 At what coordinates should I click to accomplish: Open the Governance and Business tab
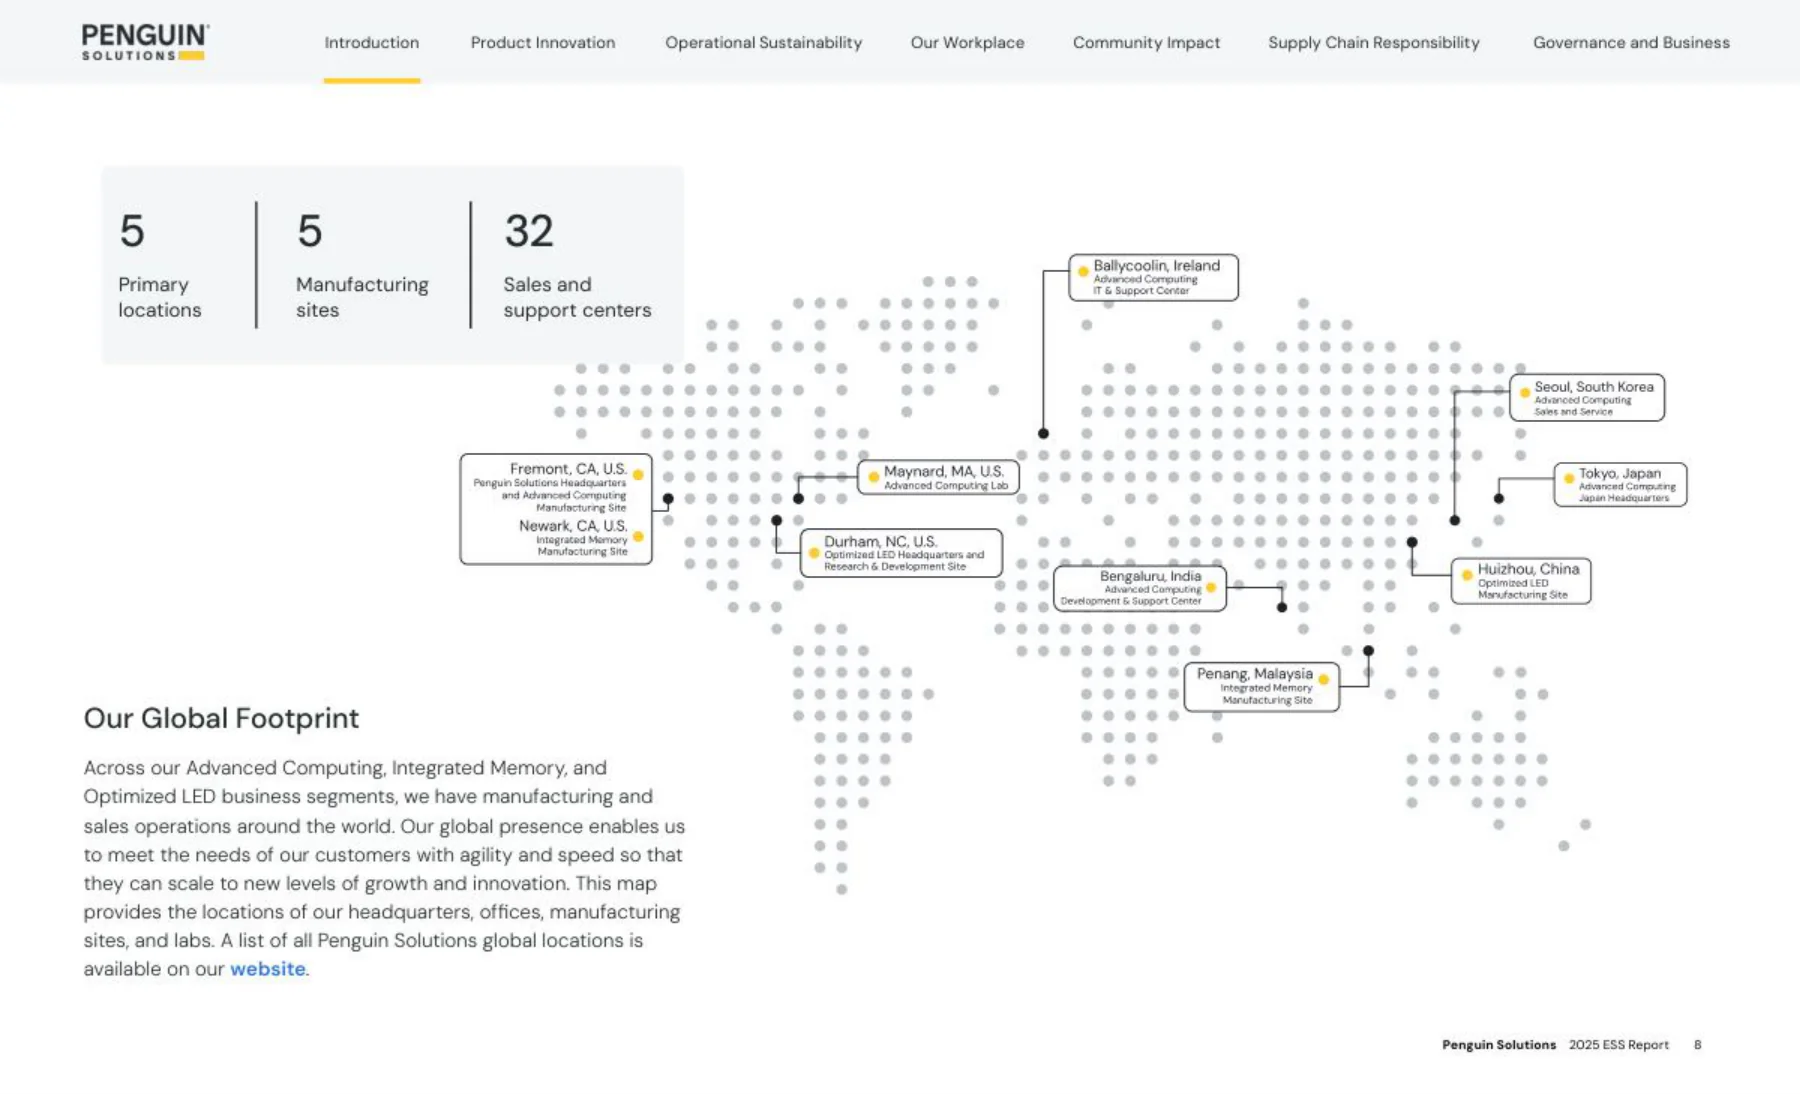[1631, 43]
